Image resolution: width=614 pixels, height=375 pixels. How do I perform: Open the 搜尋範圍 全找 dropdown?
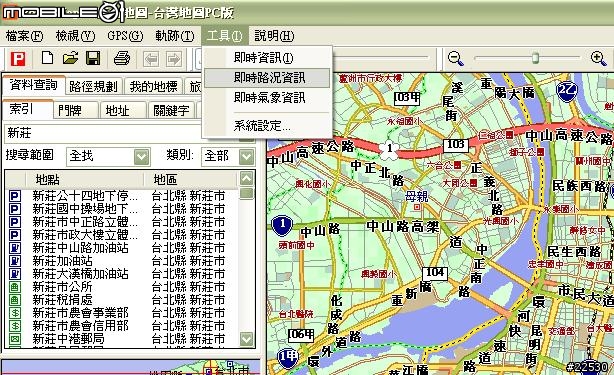(x=141, y=157)
